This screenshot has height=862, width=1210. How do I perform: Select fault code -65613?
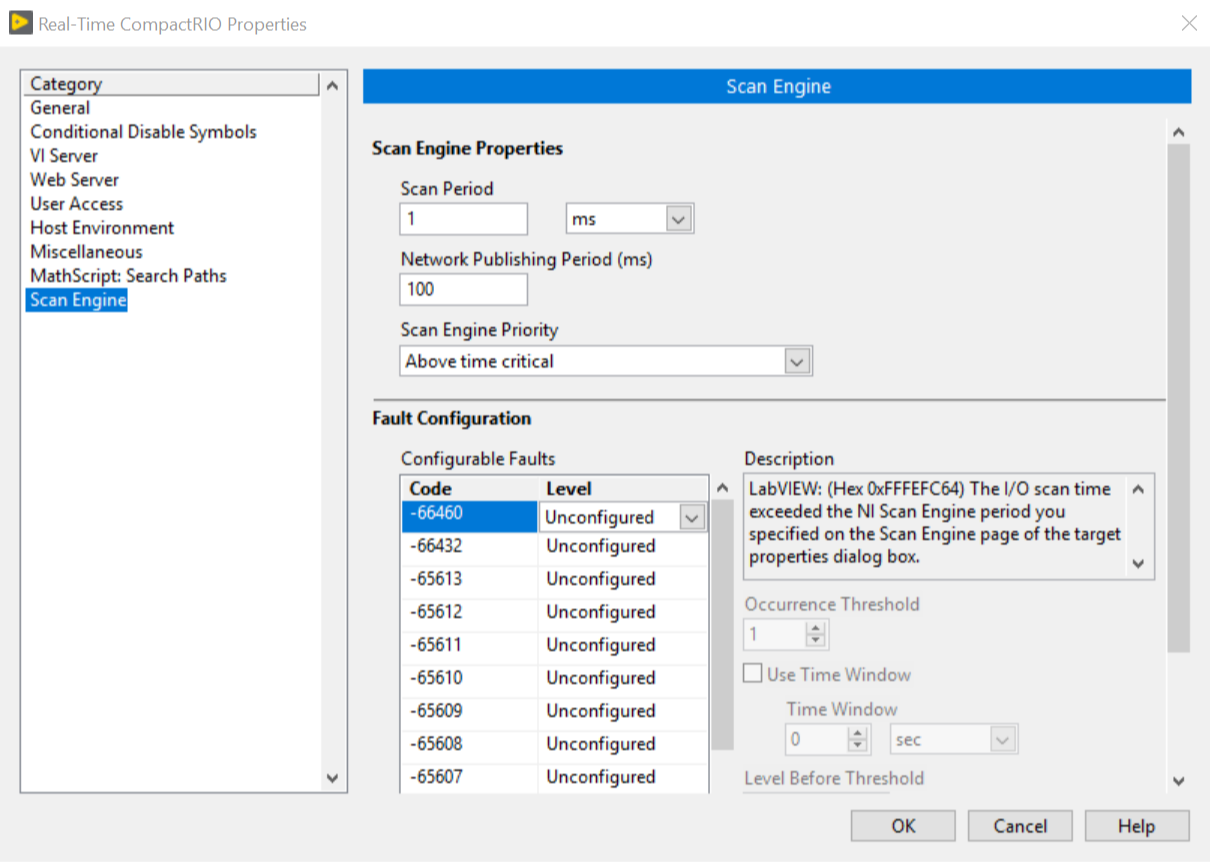[x=469, y=579]
